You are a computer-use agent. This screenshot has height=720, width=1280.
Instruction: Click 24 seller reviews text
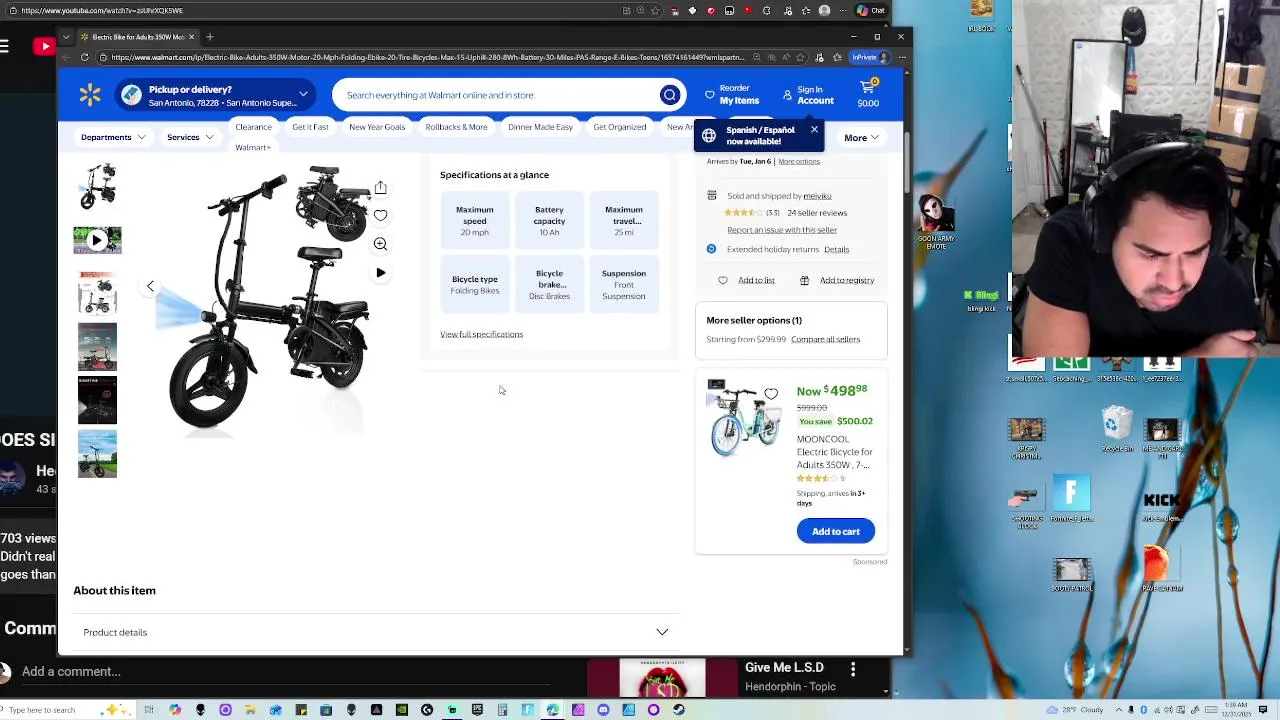coord(817,213)
